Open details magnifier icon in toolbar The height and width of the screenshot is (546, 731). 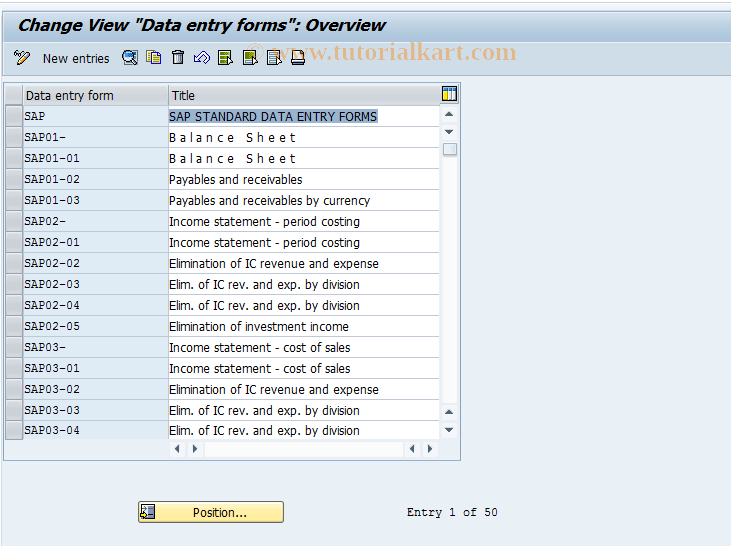pyautogui.click(x=130, y=58)
